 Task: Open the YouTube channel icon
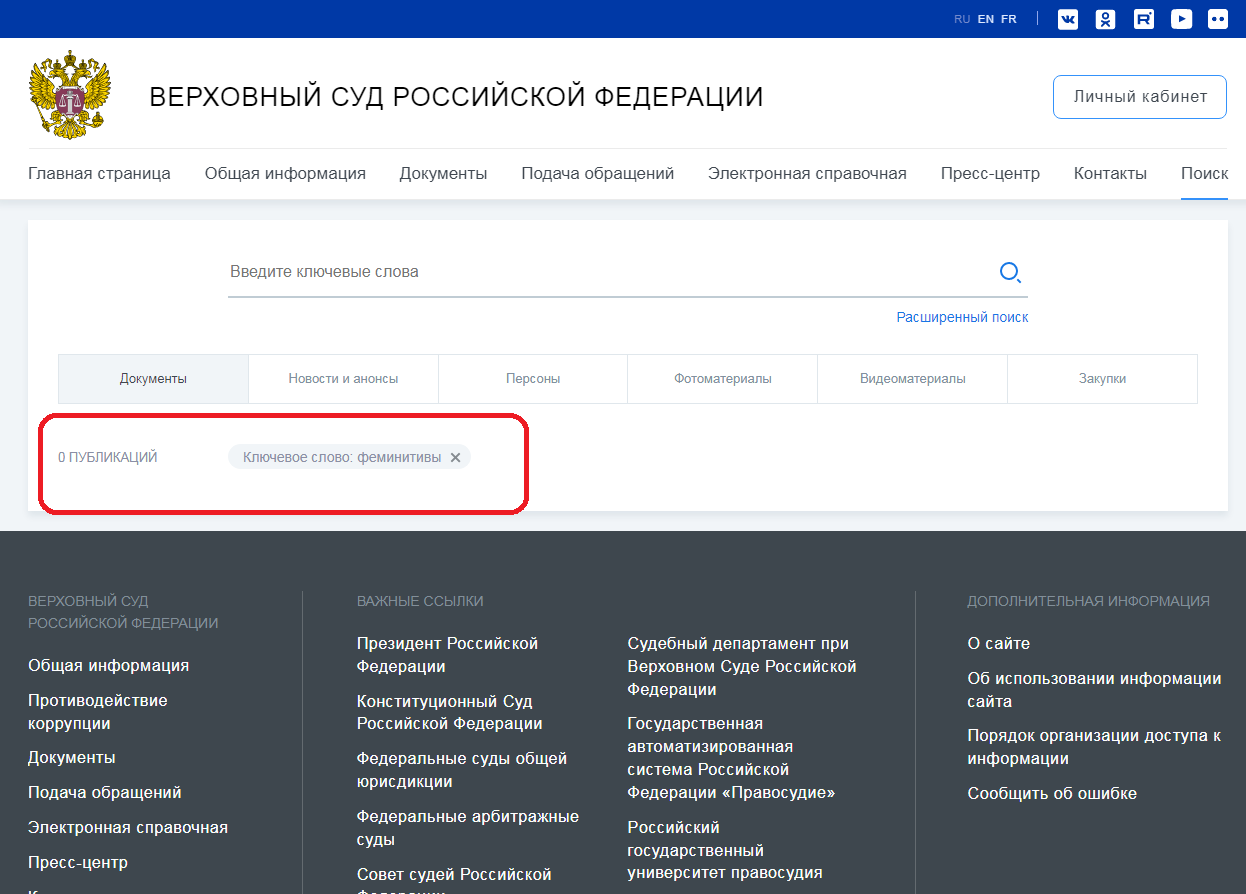click(x=1182, y=19)
